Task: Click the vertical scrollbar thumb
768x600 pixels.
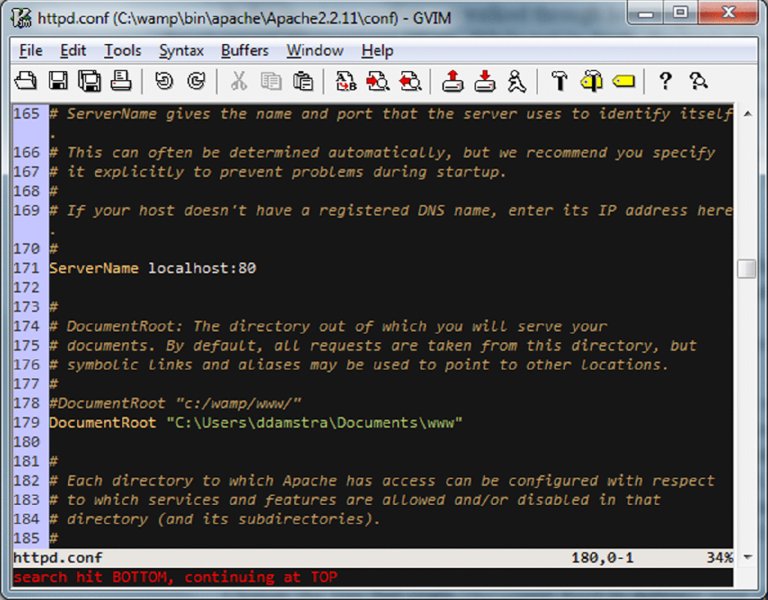Action: 747,268
